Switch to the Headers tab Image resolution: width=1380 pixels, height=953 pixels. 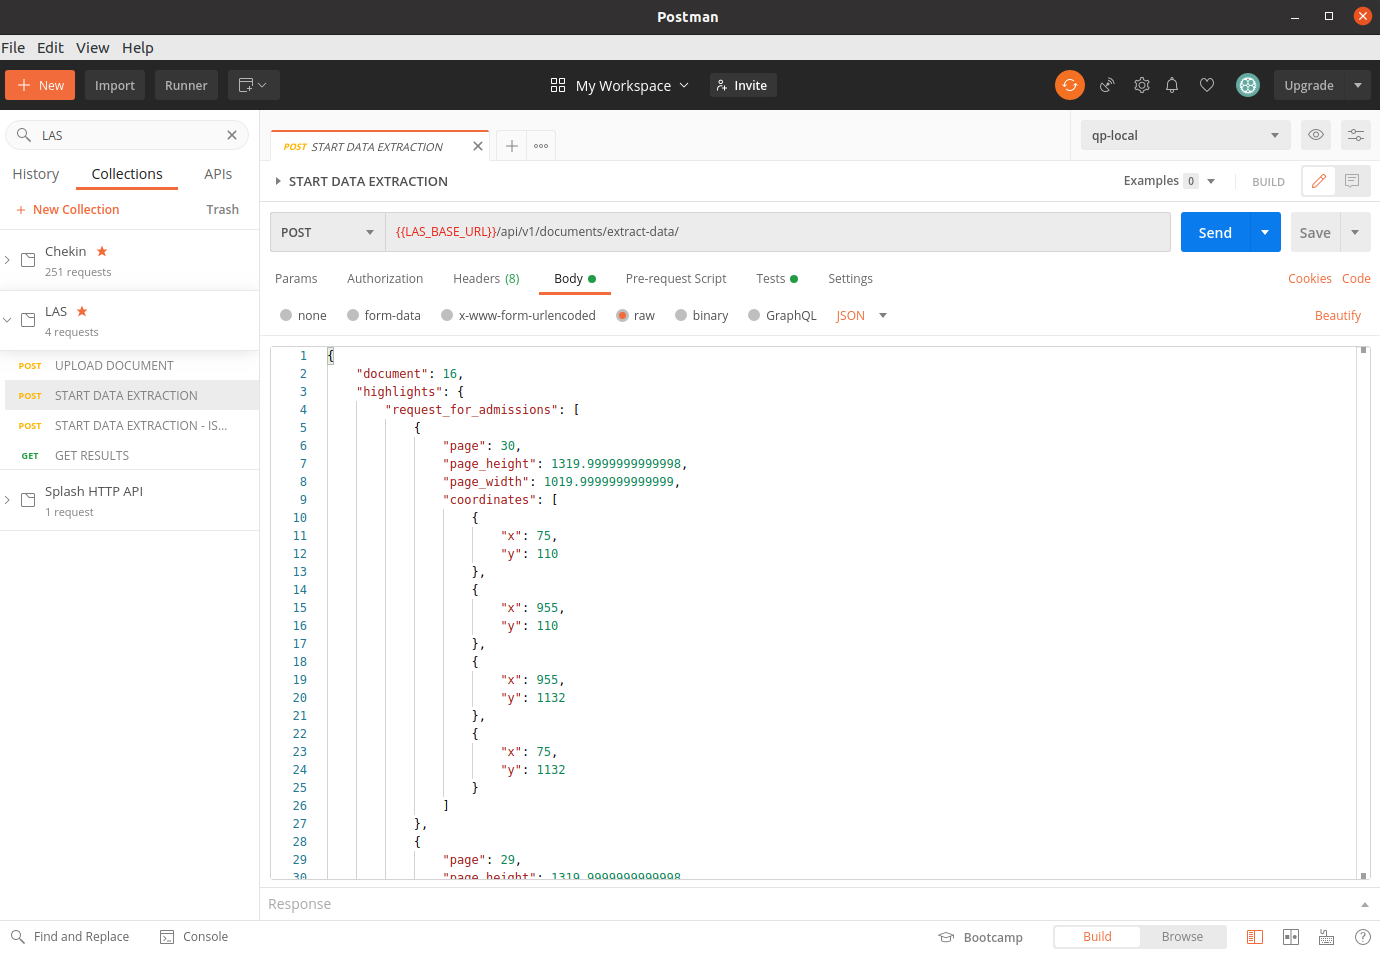(x=485, y=279)
